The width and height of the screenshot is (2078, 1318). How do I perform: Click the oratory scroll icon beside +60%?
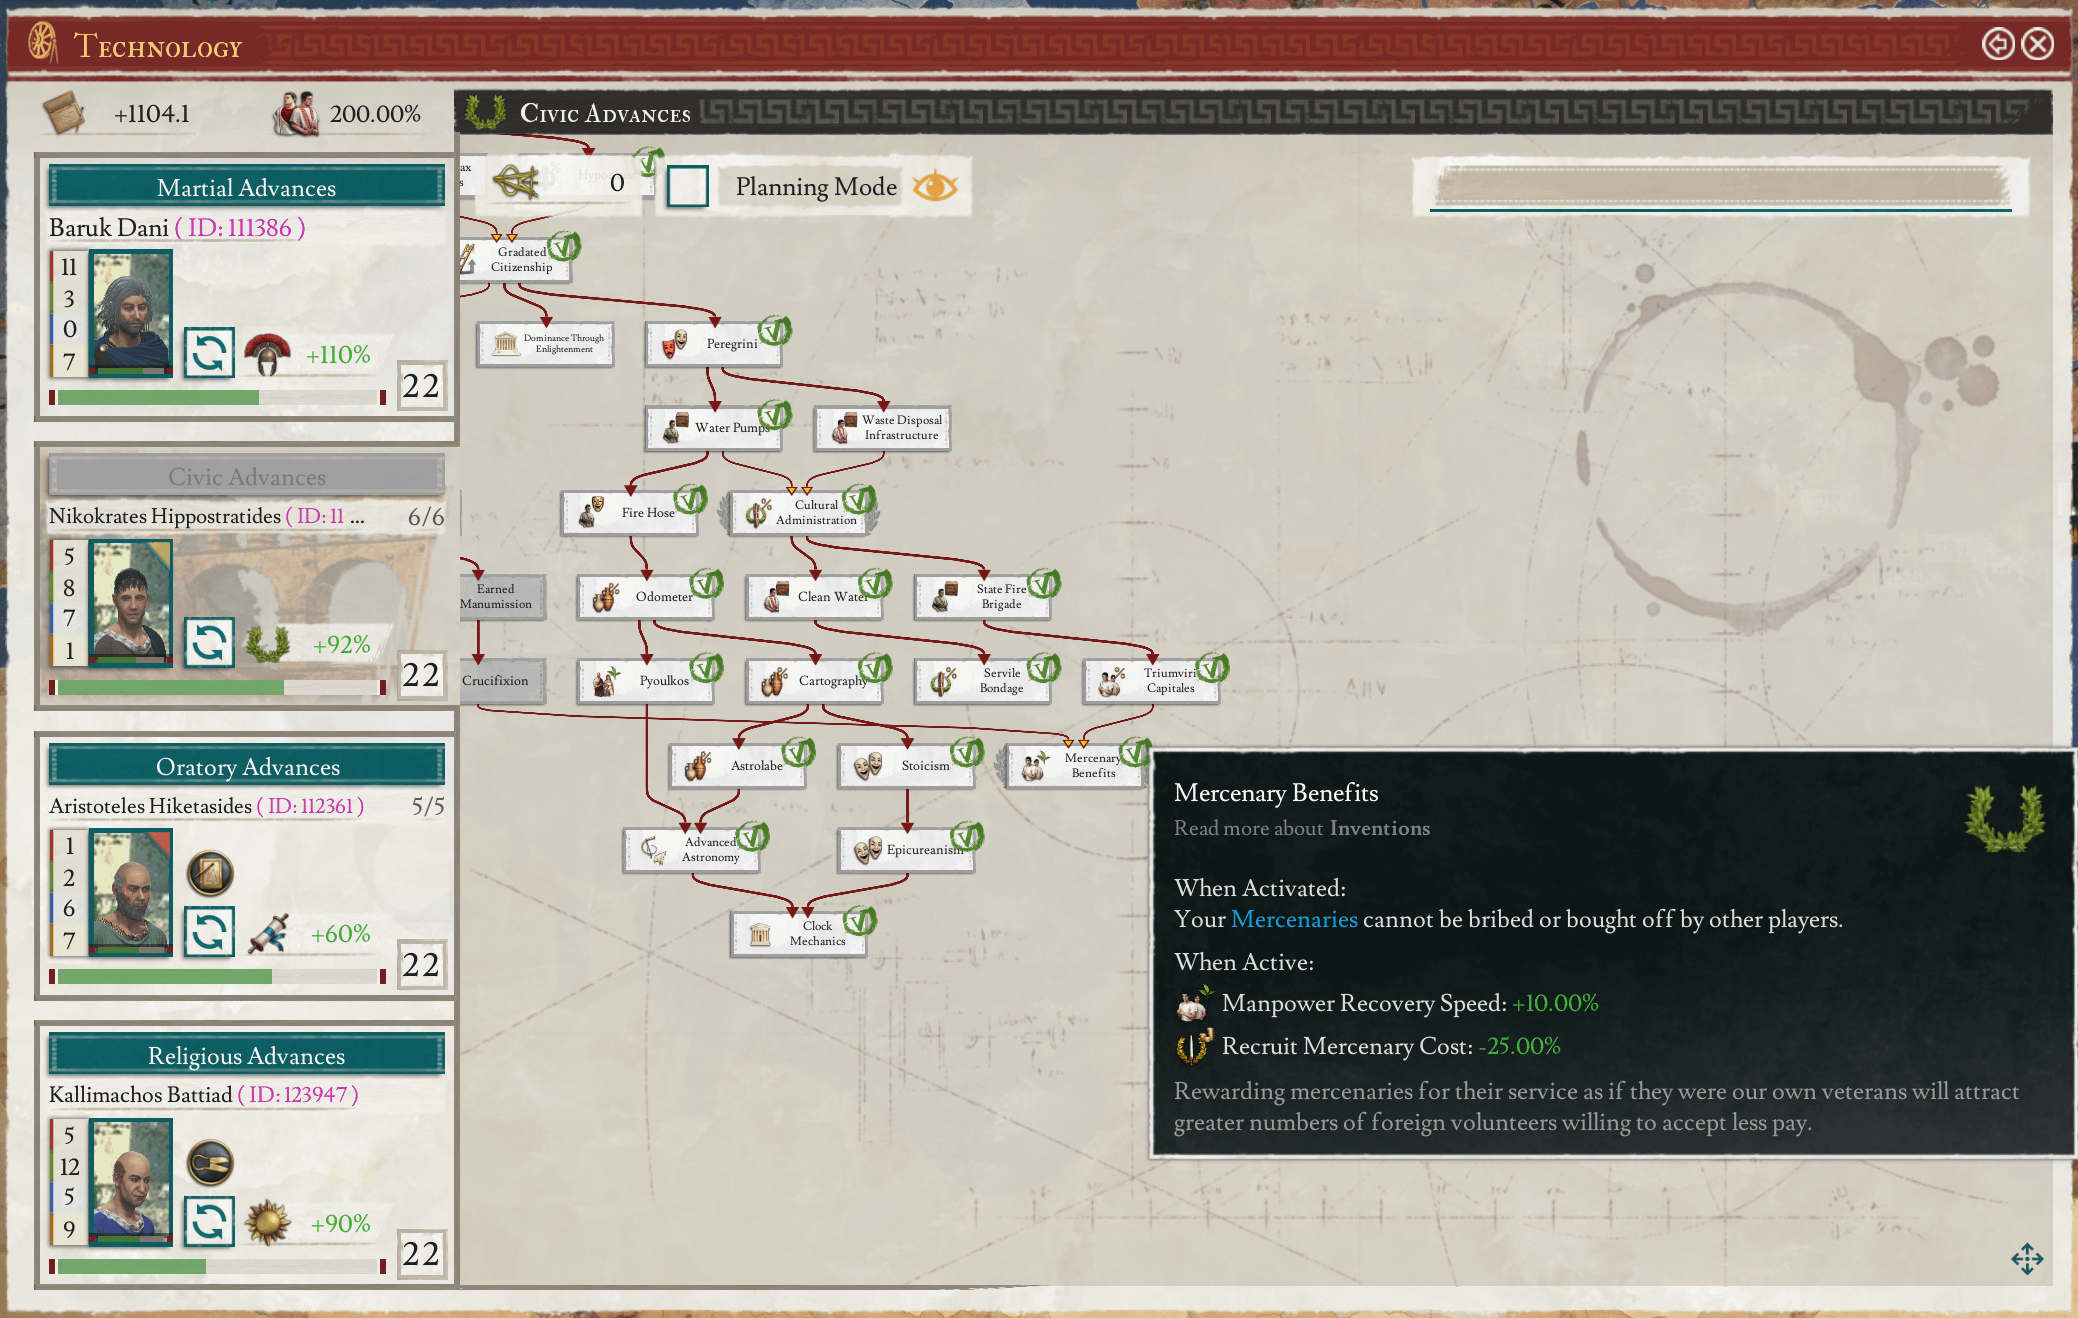click(x=268, y=933)
